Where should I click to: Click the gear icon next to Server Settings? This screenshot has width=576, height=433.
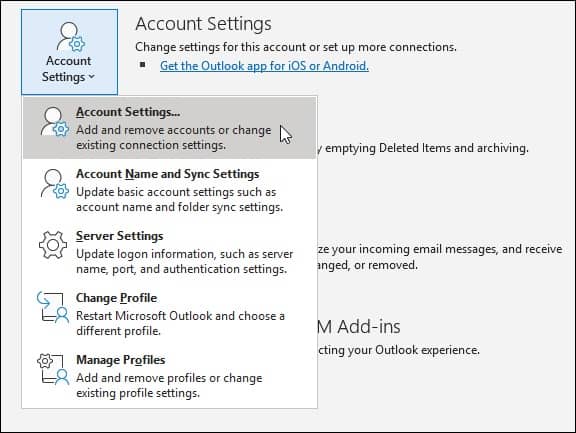tap(53, 245)
